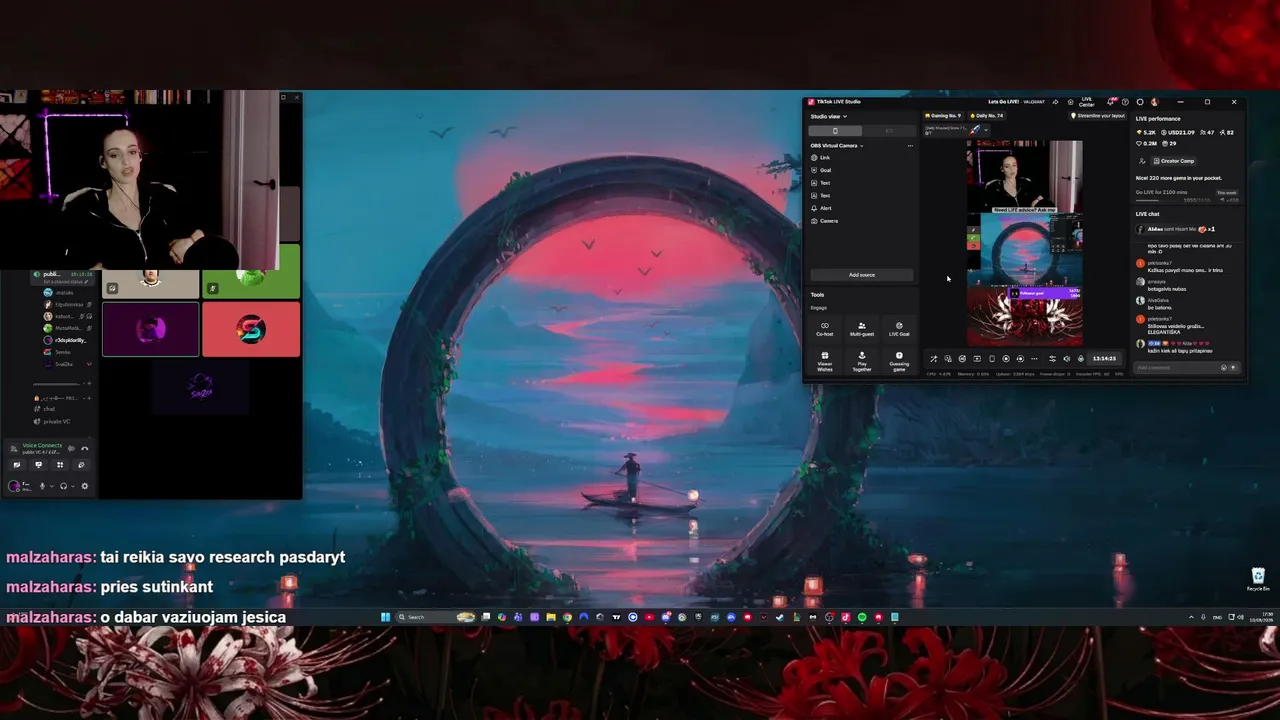Open the TikTok icon in the Windows taskbar

[x=846, y=617]
